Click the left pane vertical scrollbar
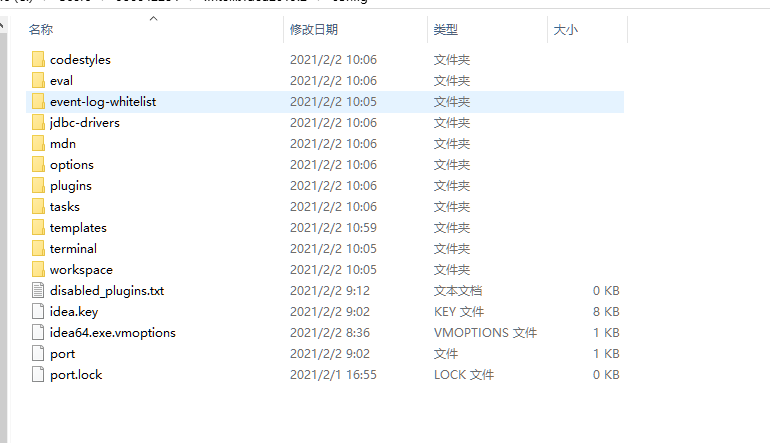This screenshot has height=443, width=770. click(3, 231)
